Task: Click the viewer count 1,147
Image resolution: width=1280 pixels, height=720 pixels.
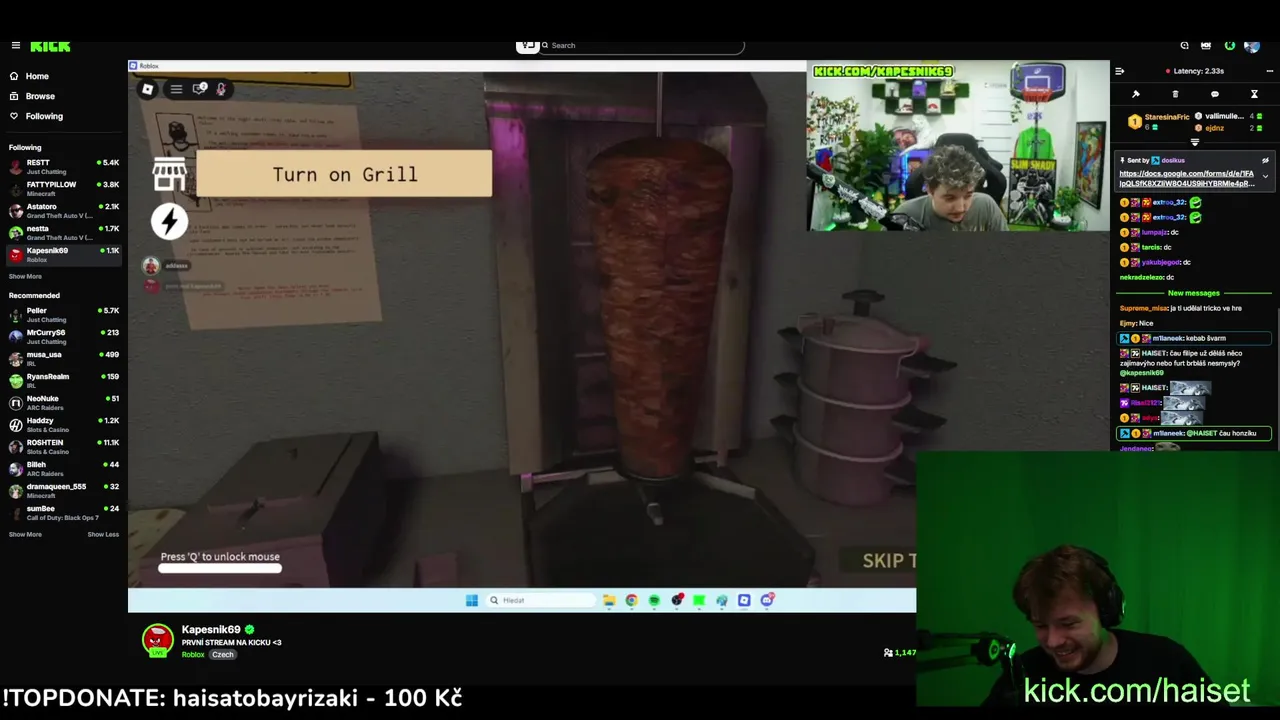Action: pyautogui.click(x=900, y=653)
